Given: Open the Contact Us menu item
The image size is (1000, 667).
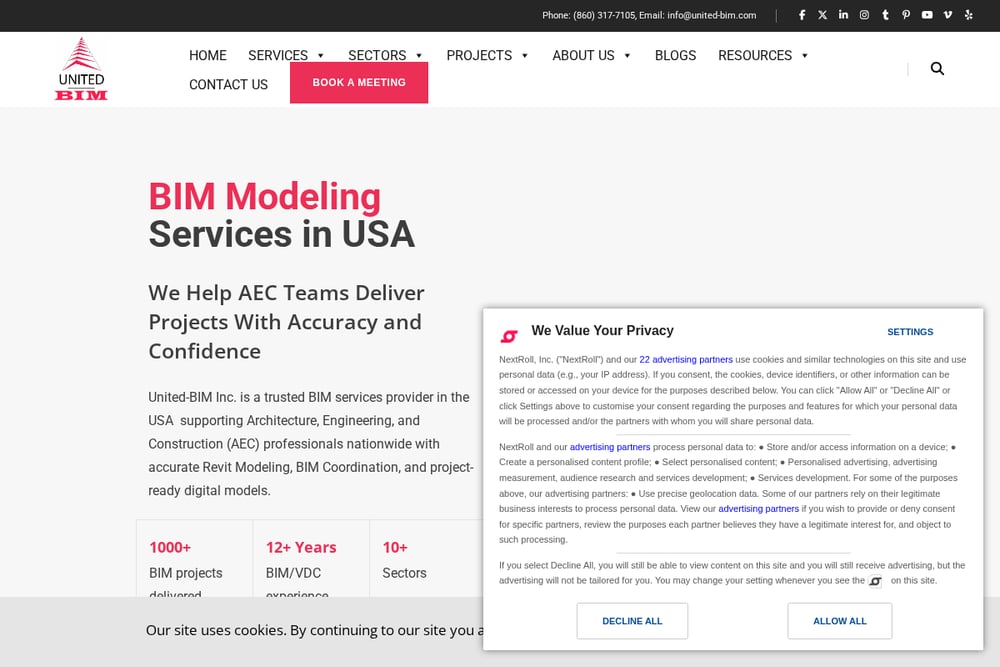Looking at the screenshot, I should [x=228, y=84].
